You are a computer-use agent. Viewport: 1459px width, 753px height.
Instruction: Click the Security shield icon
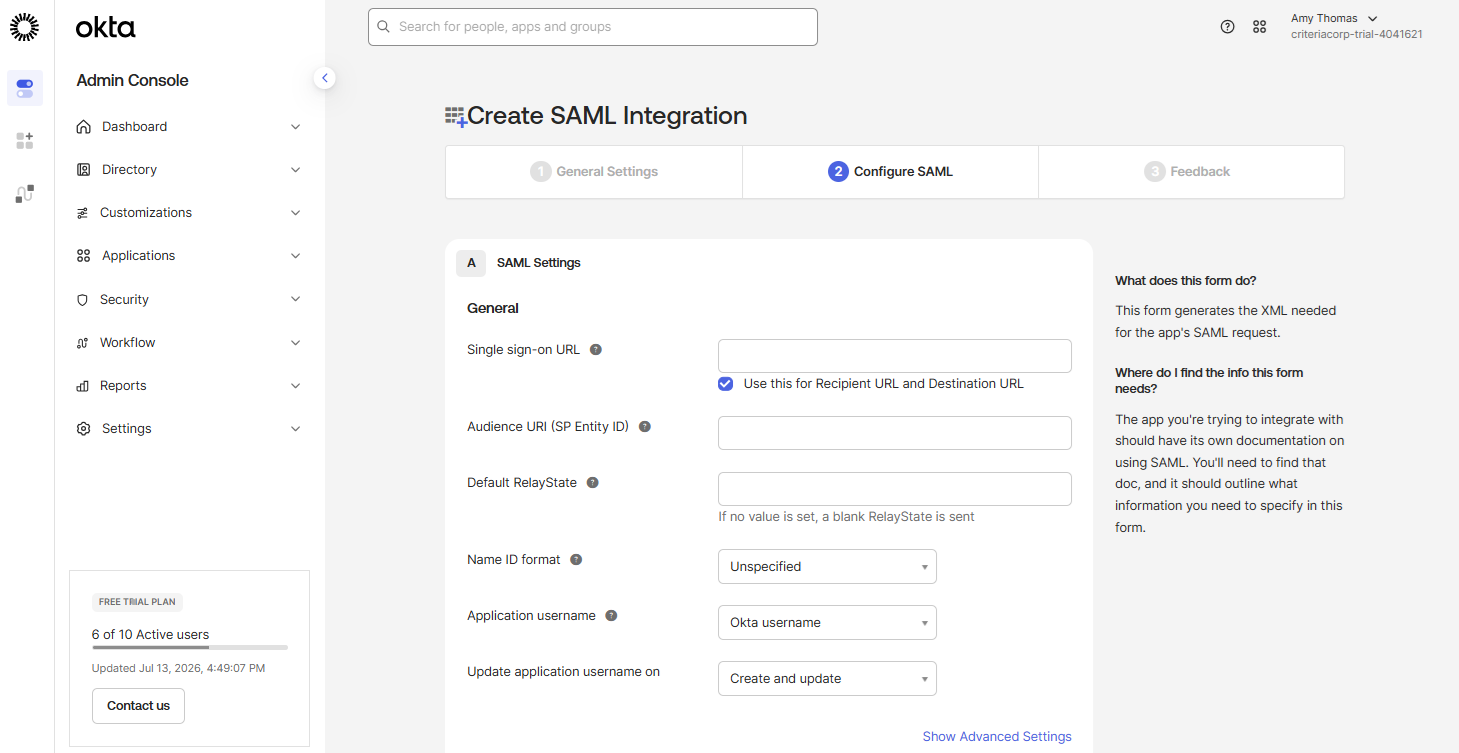point(83,300)
